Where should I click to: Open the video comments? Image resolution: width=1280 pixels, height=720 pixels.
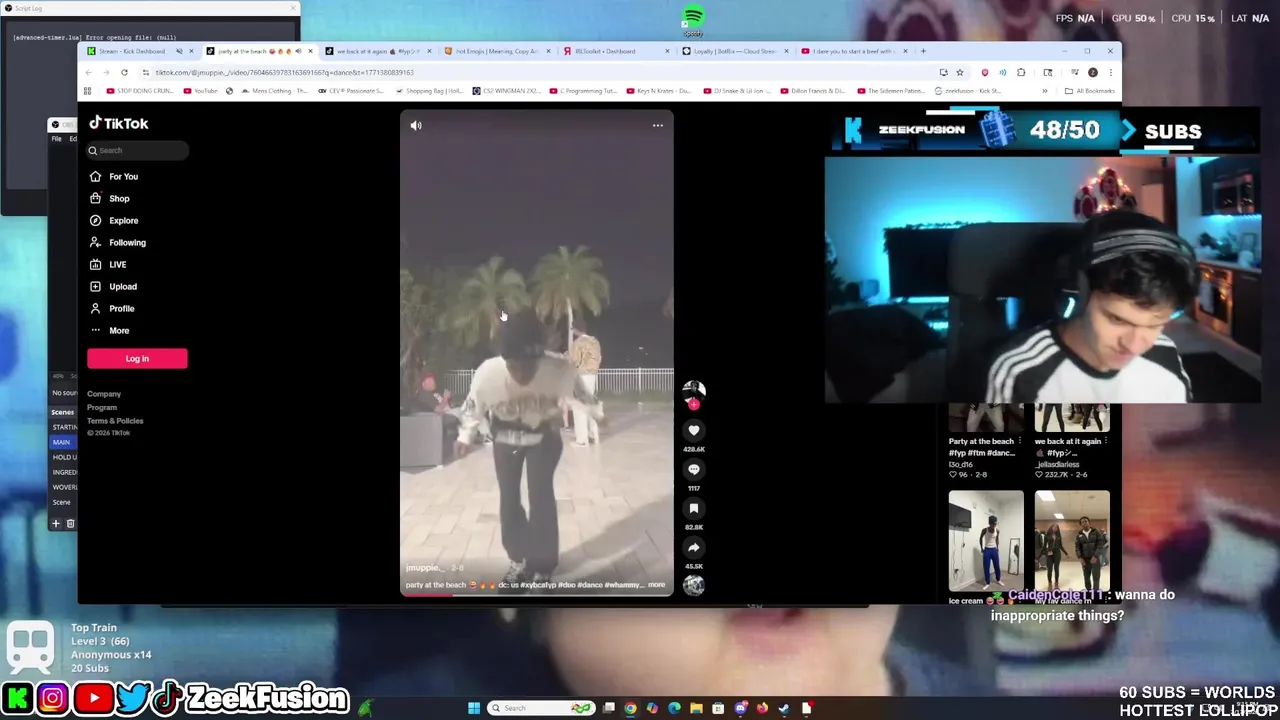tap(693, 469)
